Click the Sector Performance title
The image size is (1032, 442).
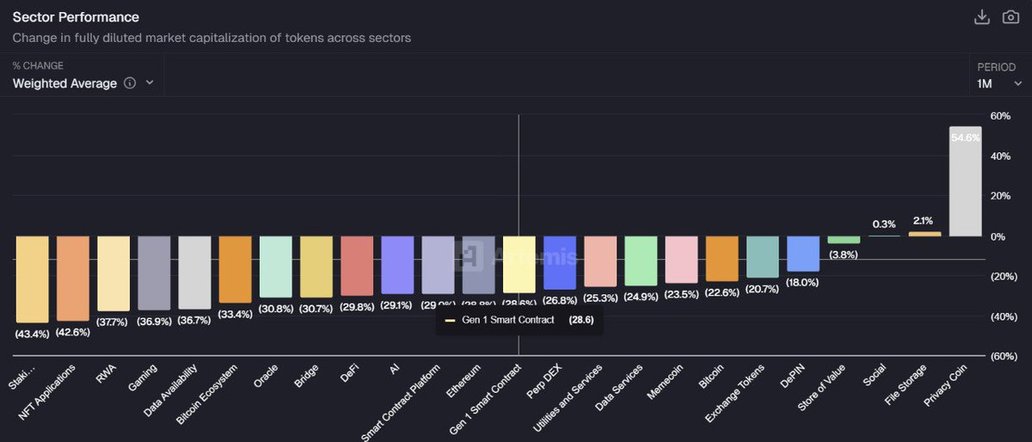pyautogui.click(x=76, y=17)
